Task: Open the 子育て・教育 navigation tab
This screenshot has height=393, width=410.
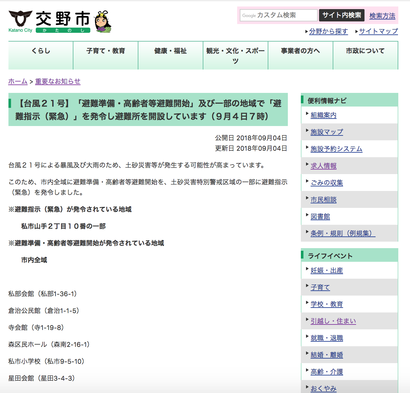Action: click(105, 55)
